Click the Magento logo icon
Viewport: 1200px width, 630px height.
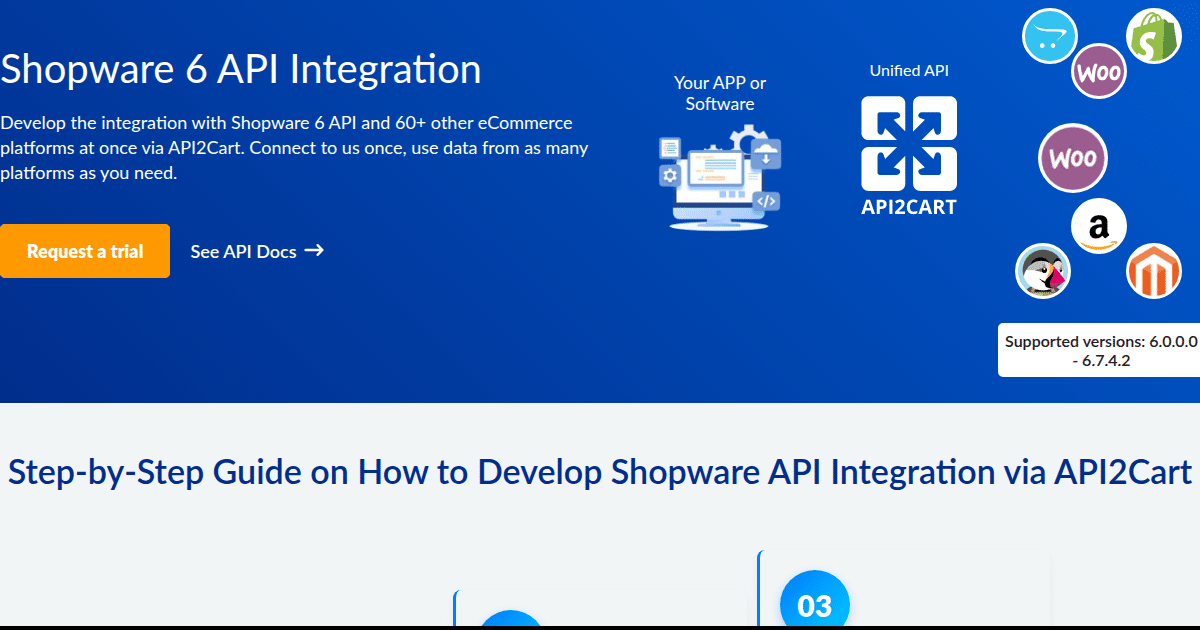[x=1154, y=271]
